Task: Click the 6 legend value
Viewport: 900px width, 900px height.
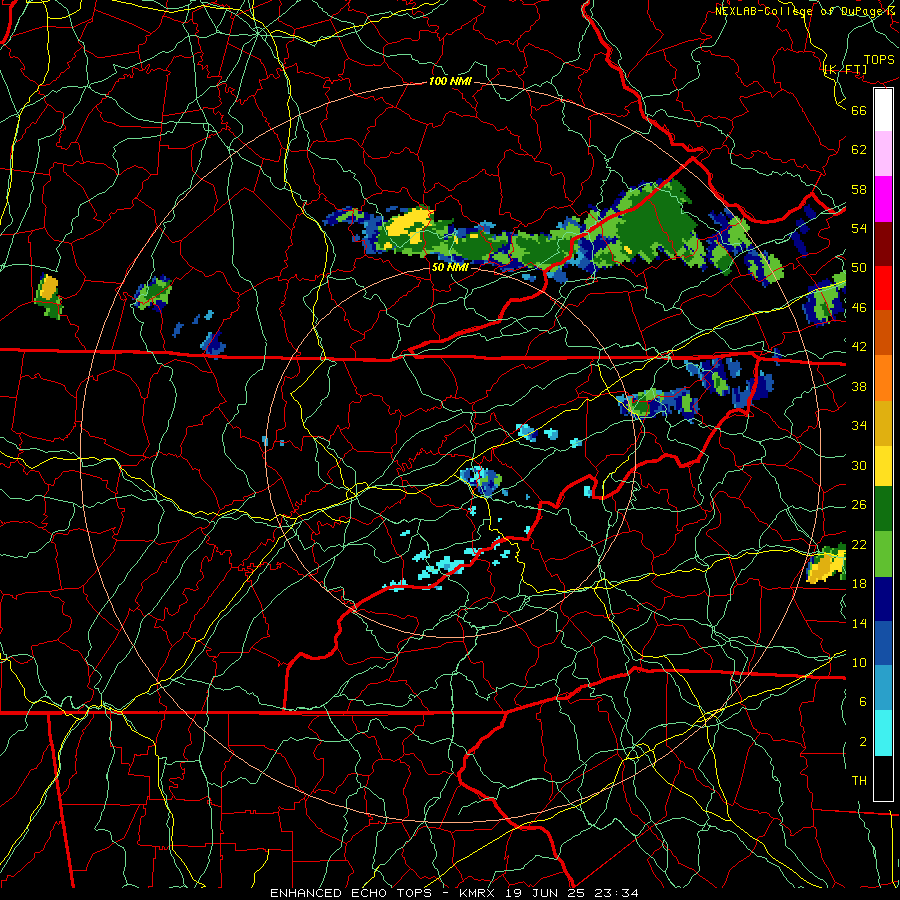Action: coord(863,702)
